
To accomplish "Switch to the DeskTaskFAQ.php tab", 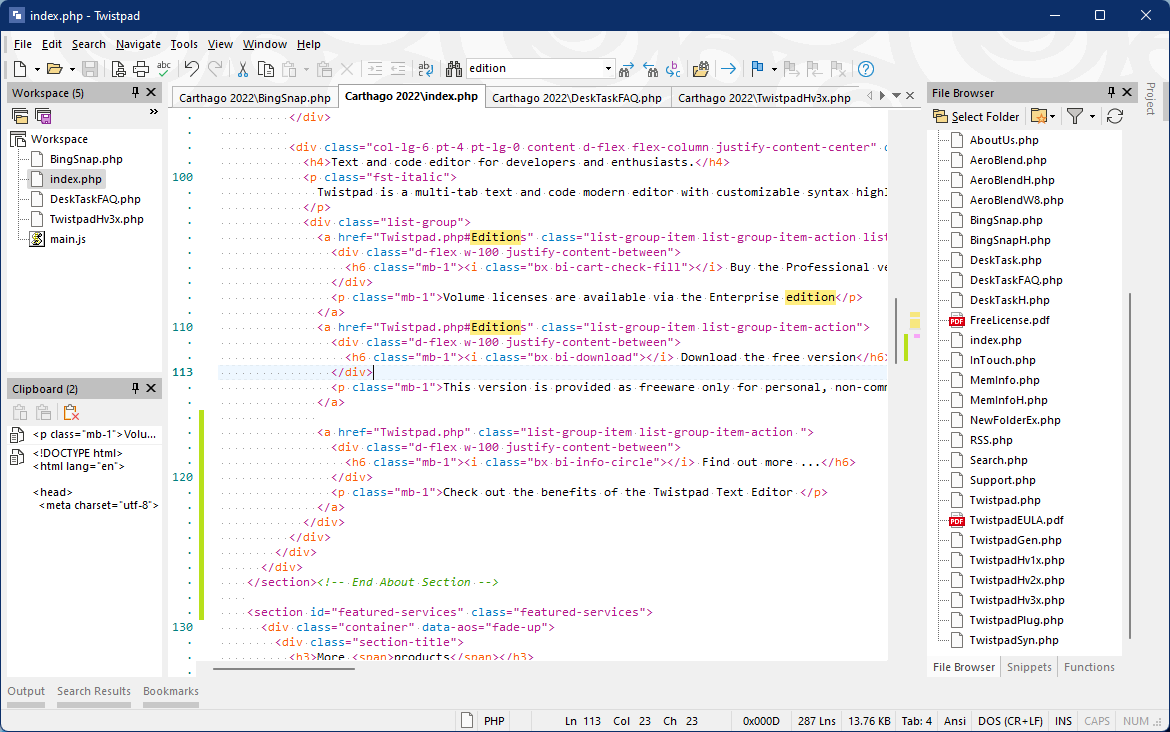I will [x=576, y=98].
